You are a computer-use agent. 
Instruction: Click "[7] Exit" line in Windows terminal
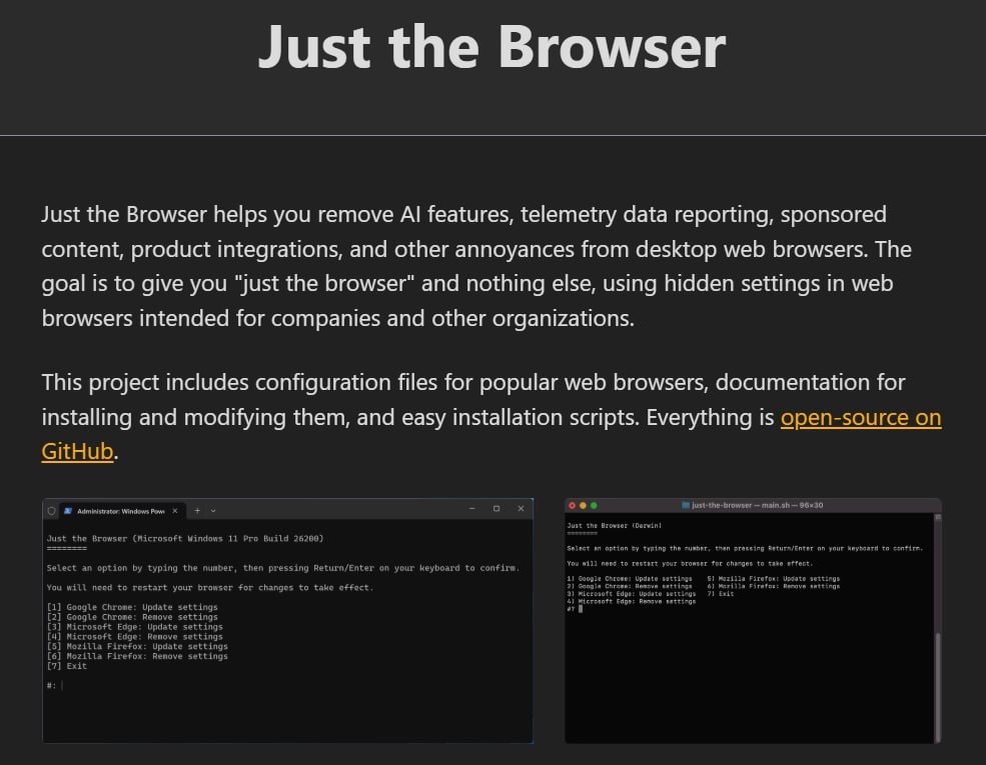coord(67,666)
